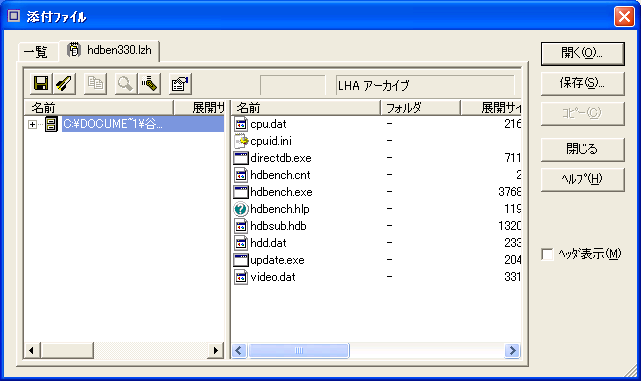This screenshot has height=381, width=641.
Task: Select the cpuid.ini file name
Action: [271, 141]
